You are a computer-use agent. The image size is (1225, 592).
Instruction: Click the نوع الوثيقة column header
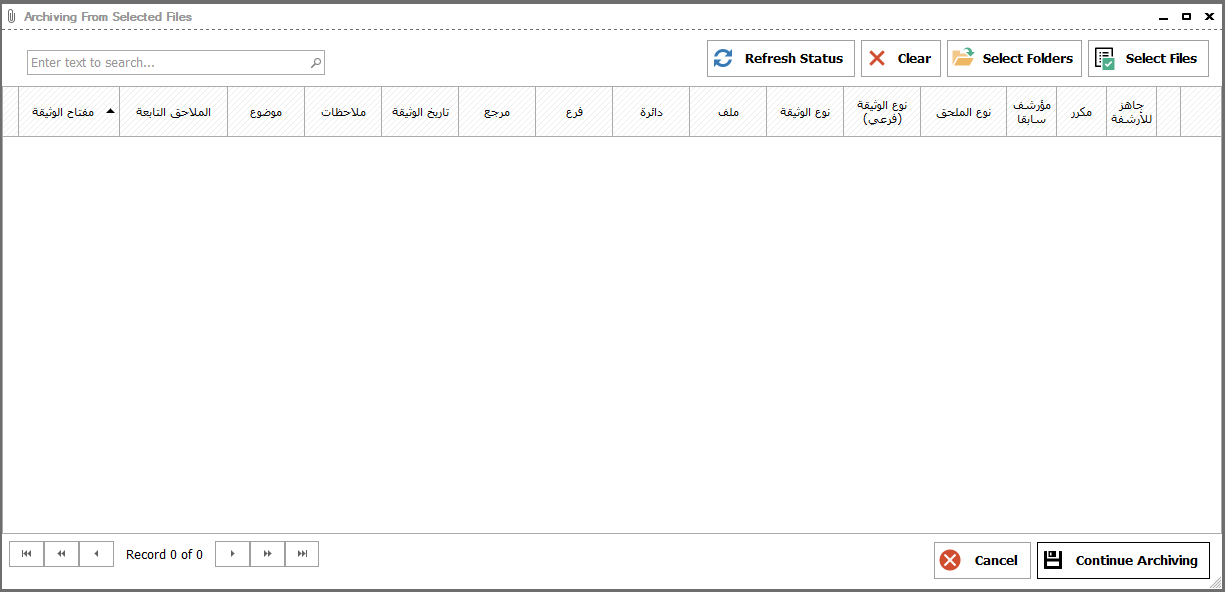(805, 111)
